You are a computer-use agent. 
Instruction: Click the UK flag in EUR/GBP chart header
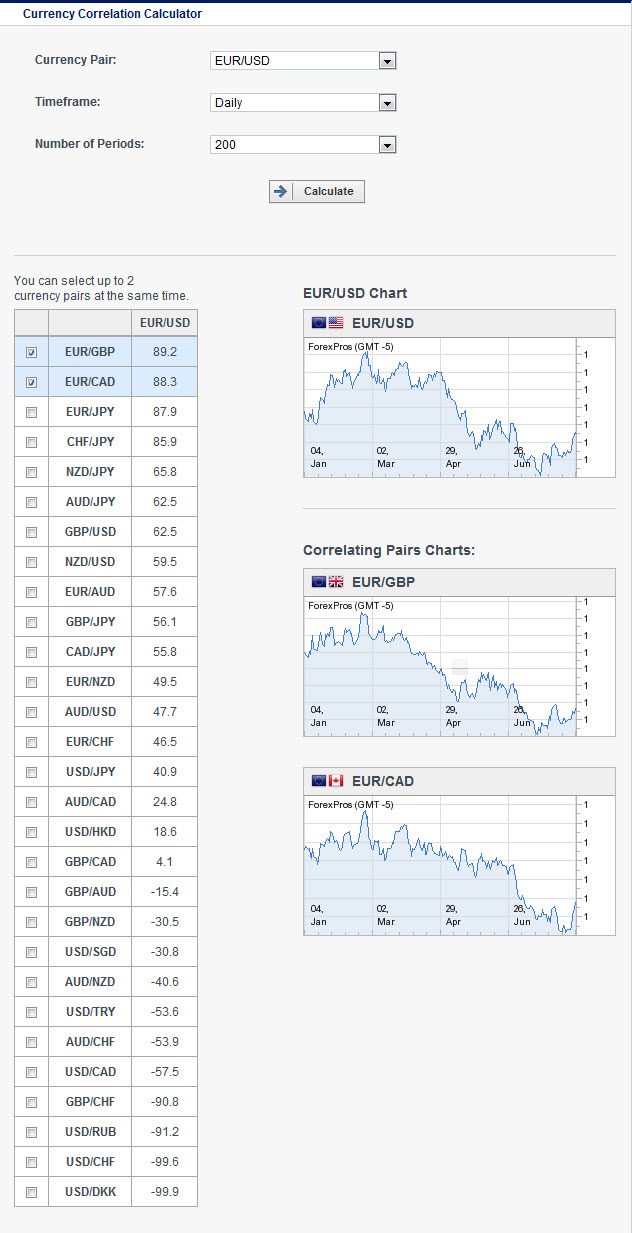click(336, 582)
